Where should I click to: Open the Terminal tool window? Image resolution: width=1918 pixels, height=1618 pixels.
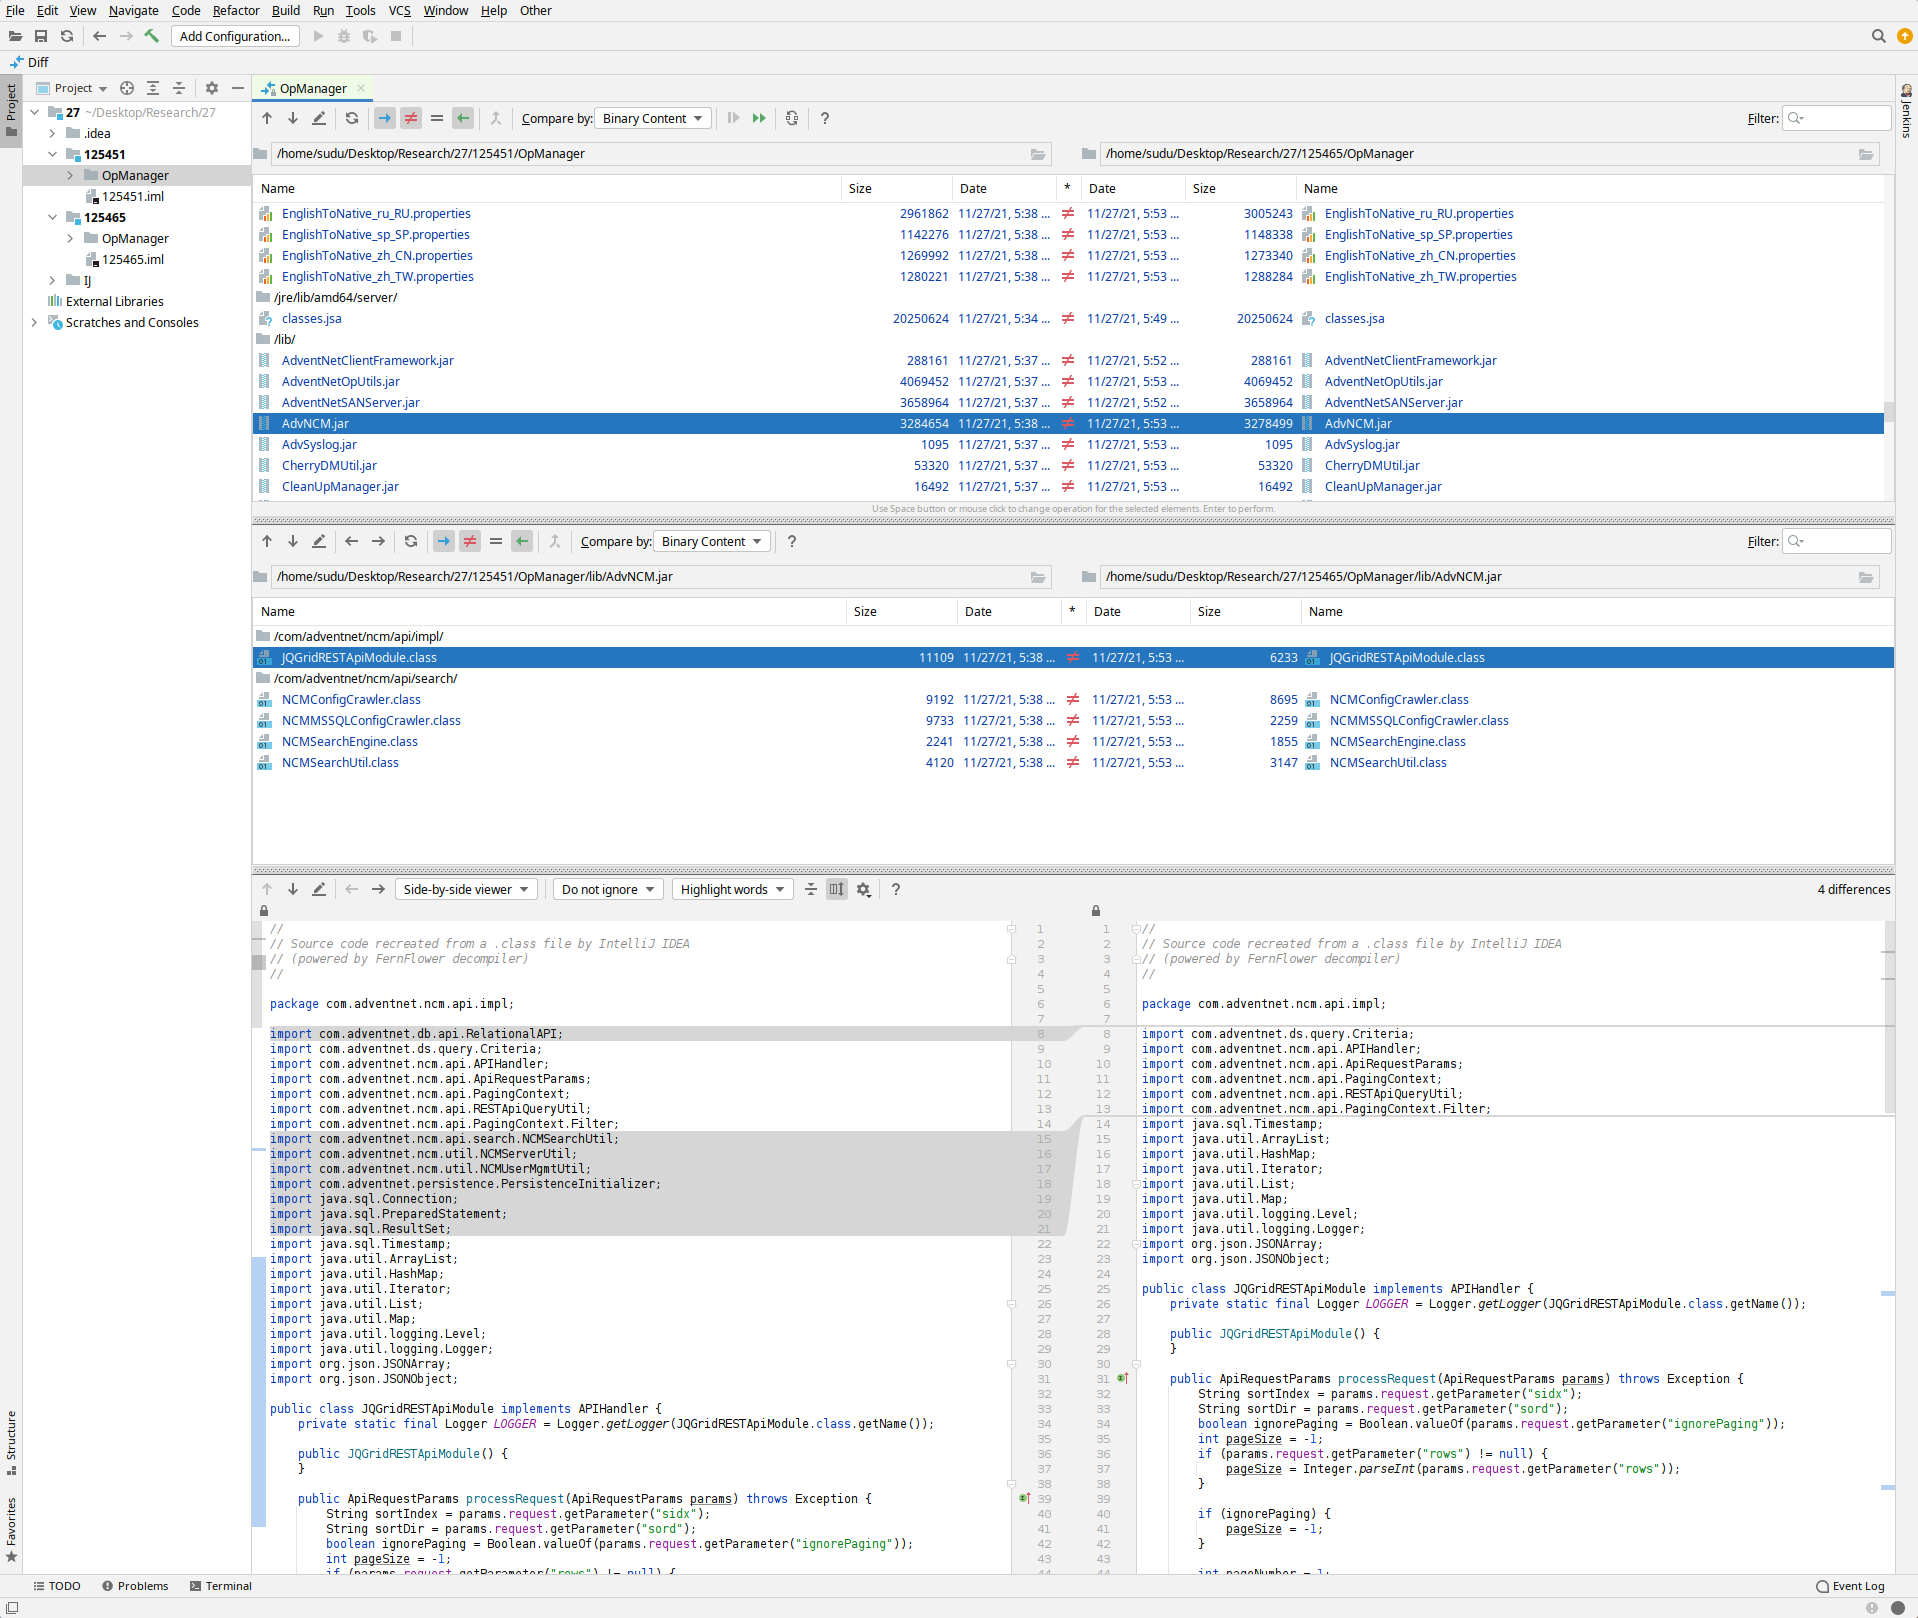pyautogui.click(x=221, y=1586)
